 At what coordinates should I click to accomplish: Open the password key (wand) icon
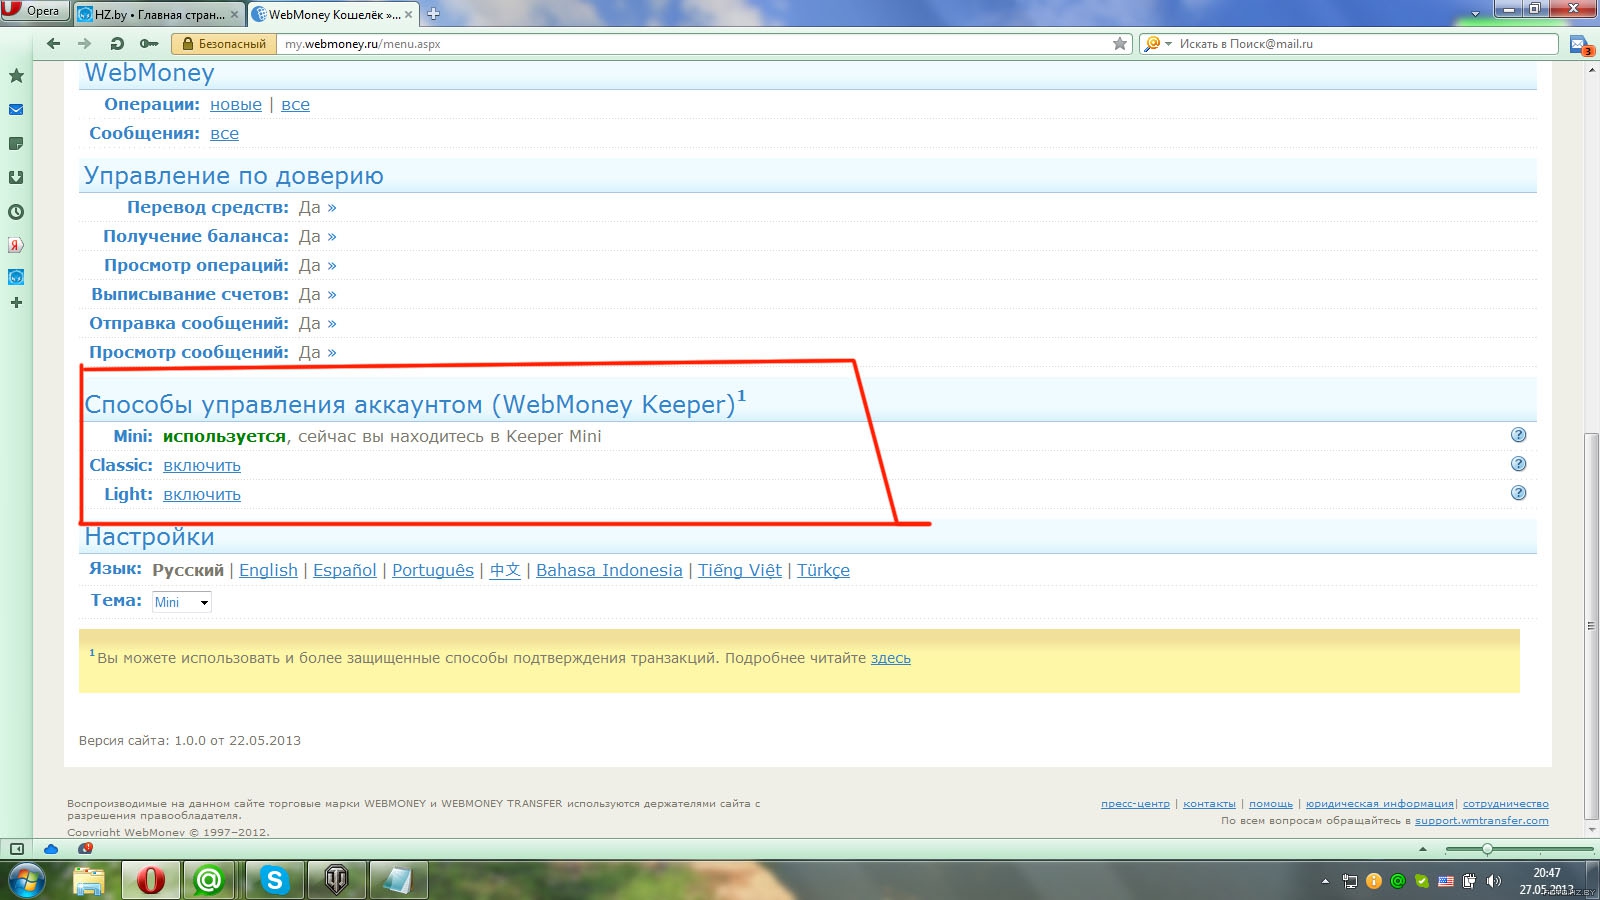149,44
